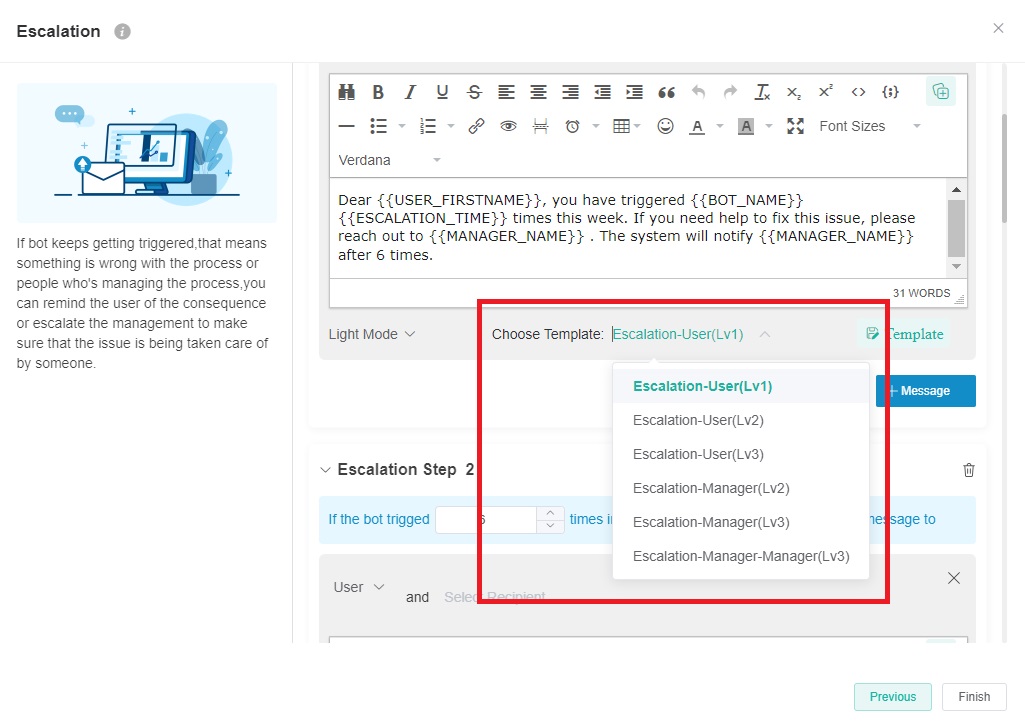Select the Escalation-Manager(Lv2) template

point(711,488)
